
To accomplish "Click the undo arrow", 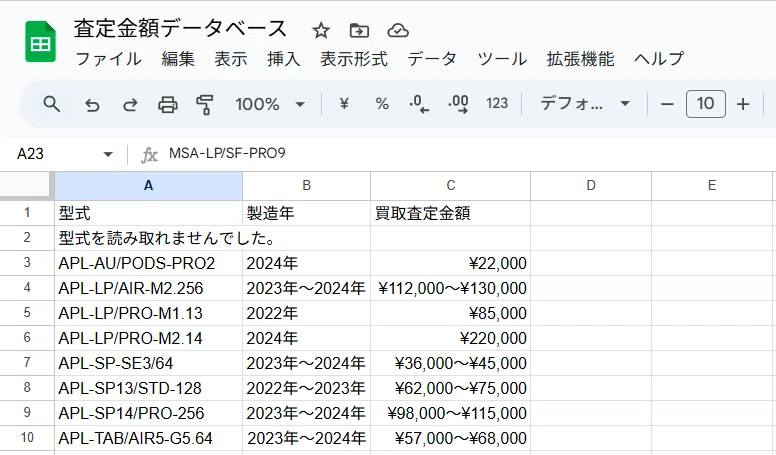I will pos(92,104).
